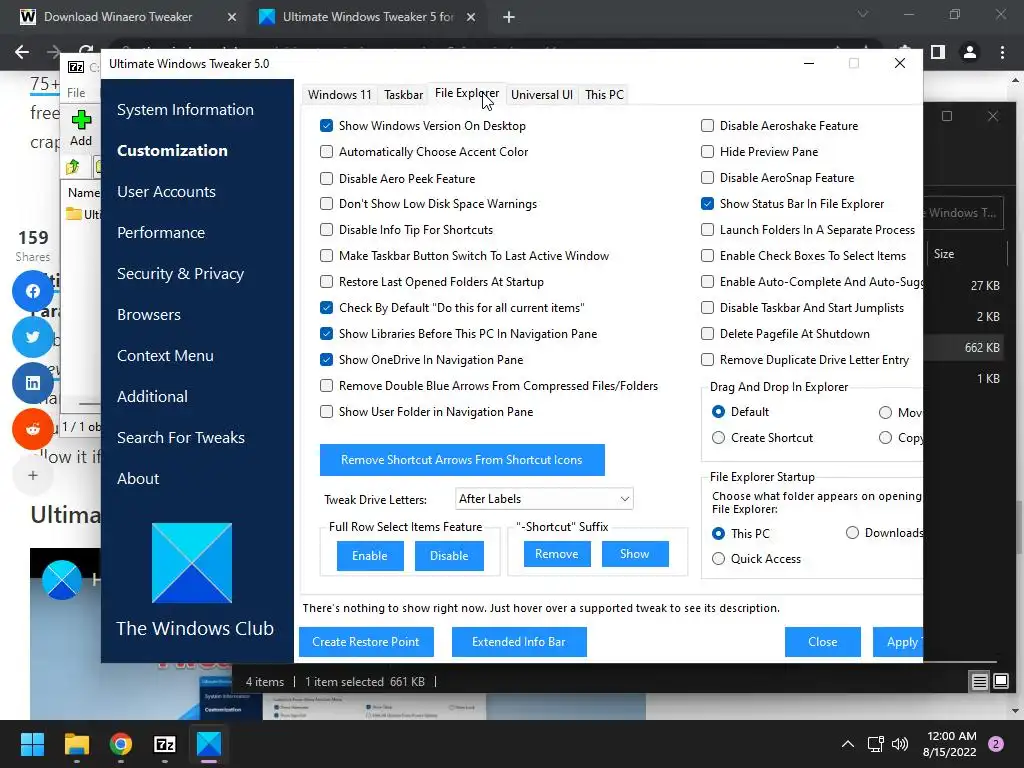The height and width of the screenshot is (768, 1024).
Task: Uncheck Show OneDrive In Navigation Pane
Action: (x=327, y=359)
